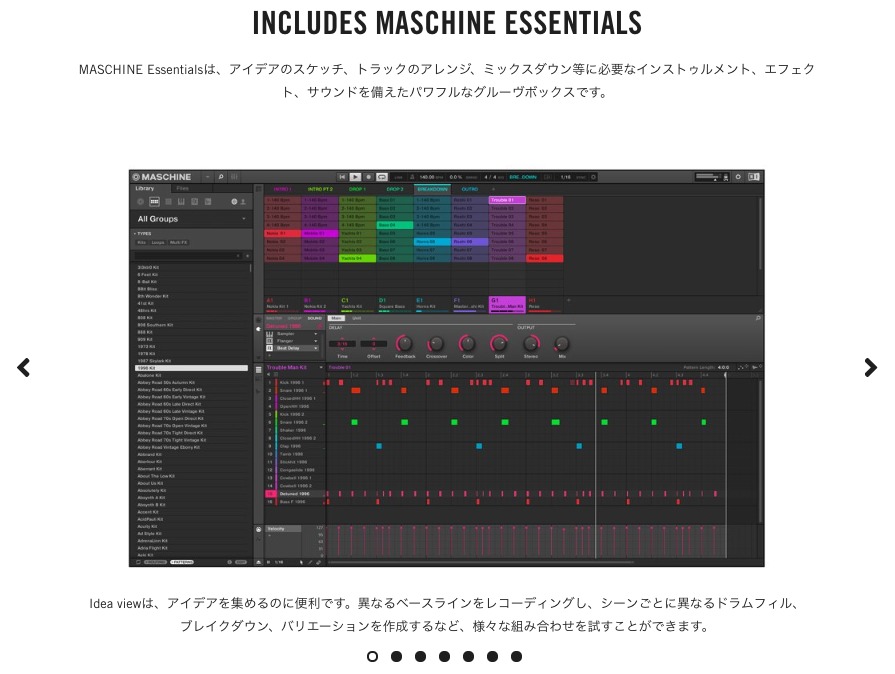Viewport: 895px width, 674px height.
Task: Select the Kick 1996 1 sound slot
Action: [x=295, y=383]
